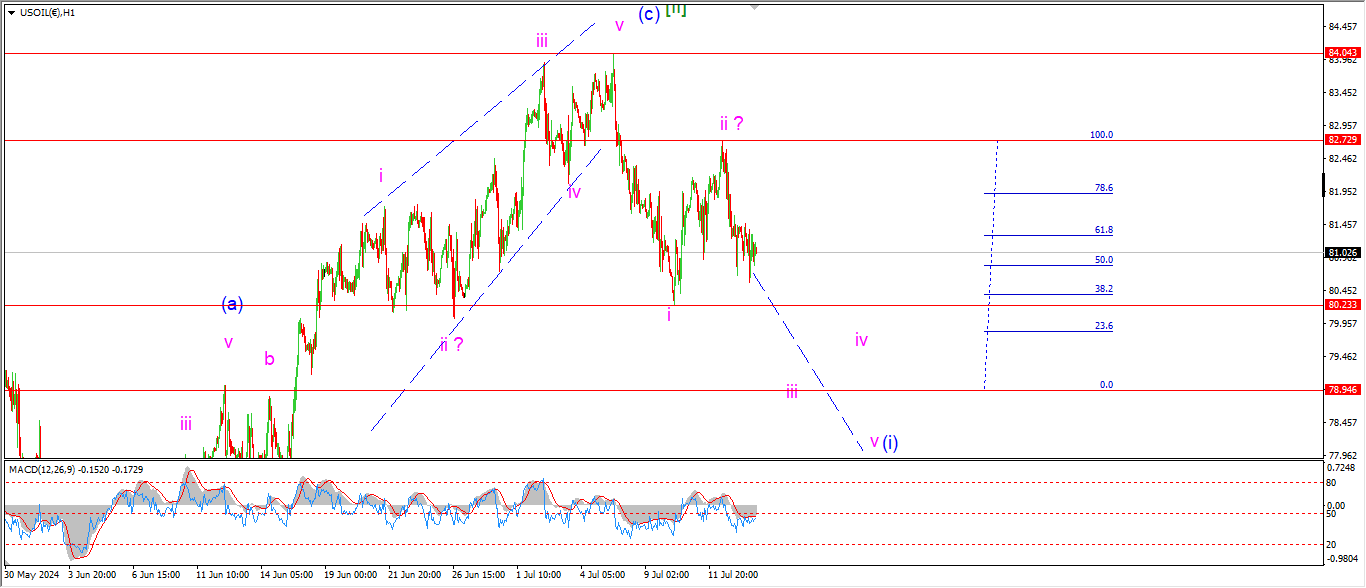Click the Fibonacci 78.6 level label
The width and height of the screenshot is (1366, 588).
tap(1103, 188)
